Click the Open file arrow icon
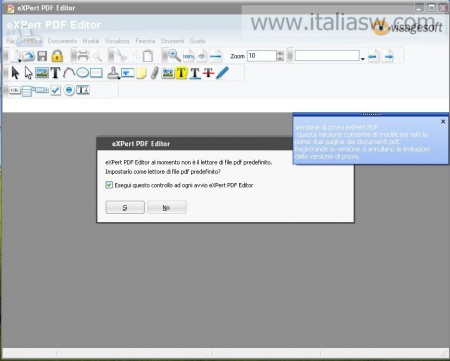450x361 pixels. pyautogui.click(x=29, y=56)
